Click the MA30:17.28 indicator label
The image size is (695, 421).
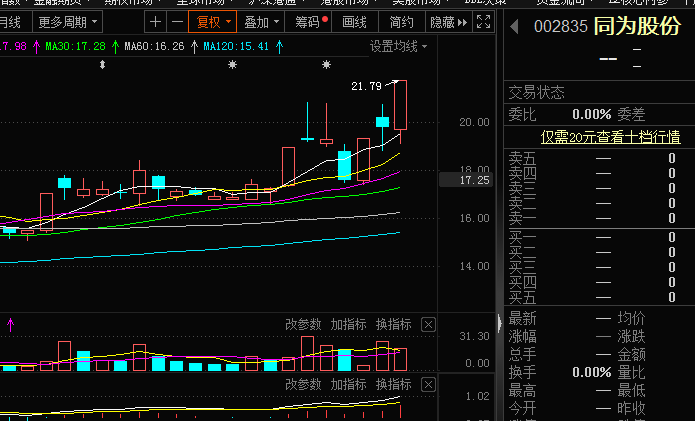75,46
